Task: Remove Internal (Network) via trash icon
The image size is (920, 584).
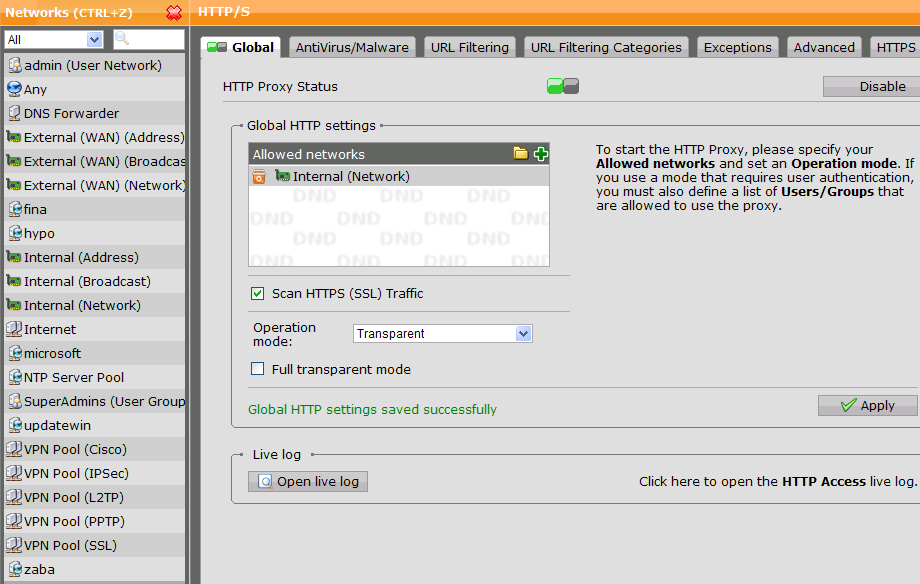Action: (259, 177)
